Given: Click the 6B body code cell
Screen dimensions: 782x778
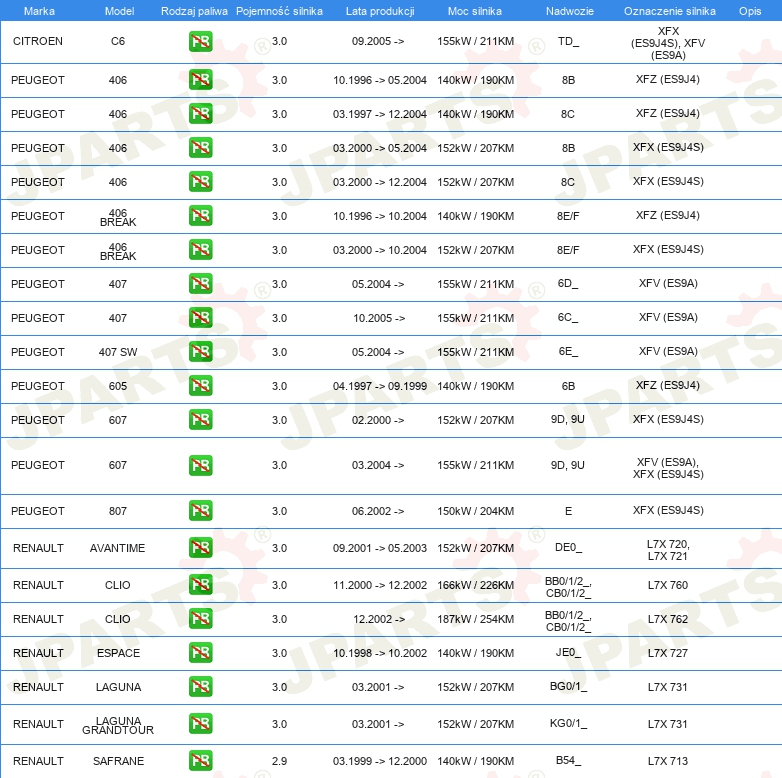Looking at the screenshot, I should pyautogui.click(x=568, y=386).
